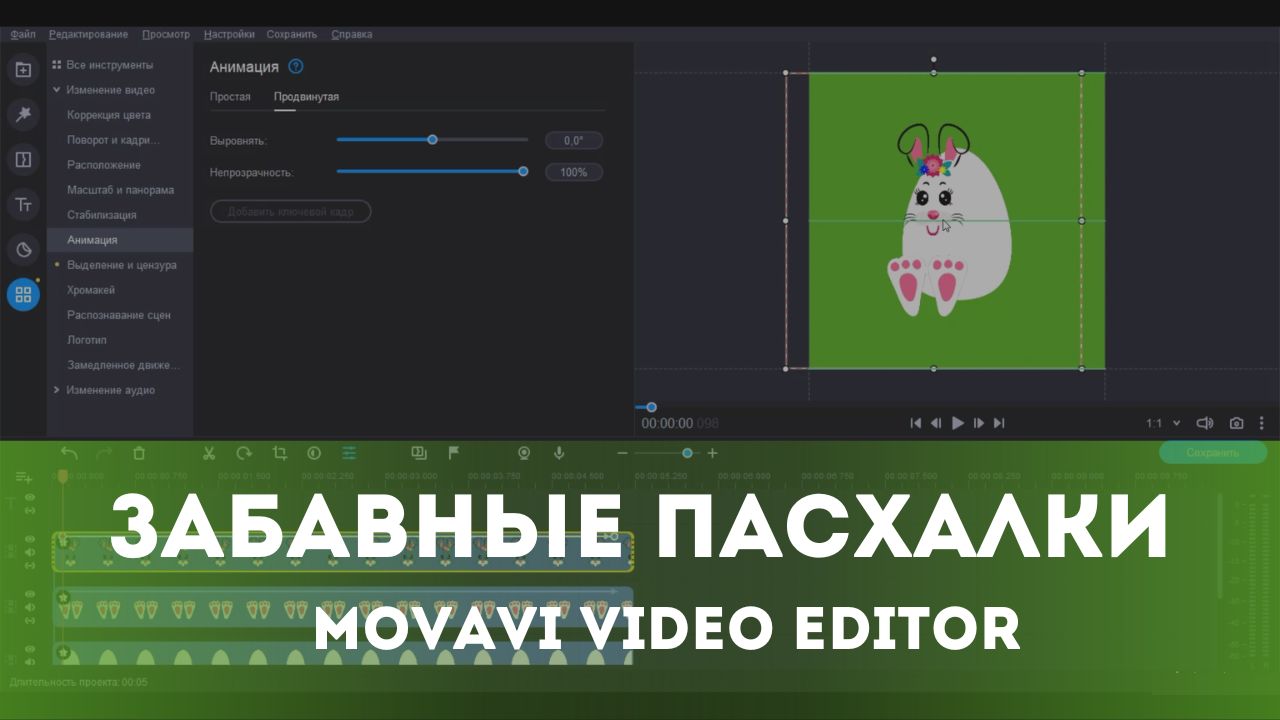Screen dimensions: 1280x720
Task: Click the green Сохранить export button
Action: tap(1212, 453)
